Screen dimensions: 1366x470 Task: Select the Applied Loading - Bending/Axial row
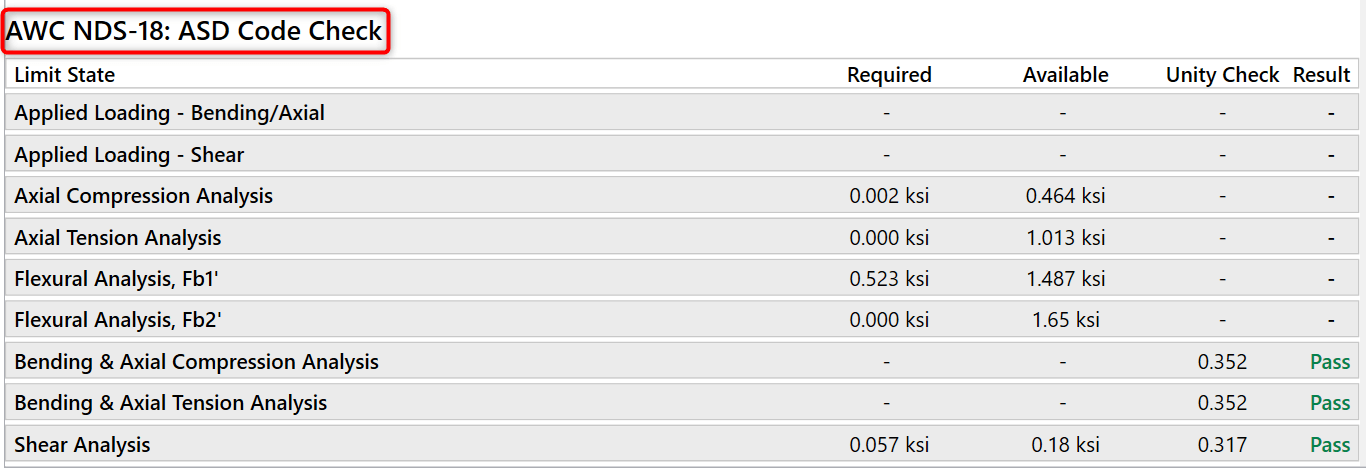pyautogui.click(x=169, y=113)
